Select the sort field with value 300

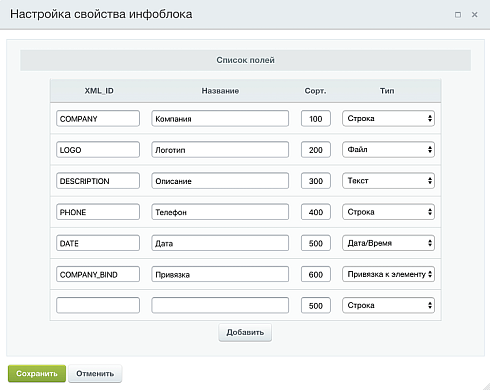[316, 181]
